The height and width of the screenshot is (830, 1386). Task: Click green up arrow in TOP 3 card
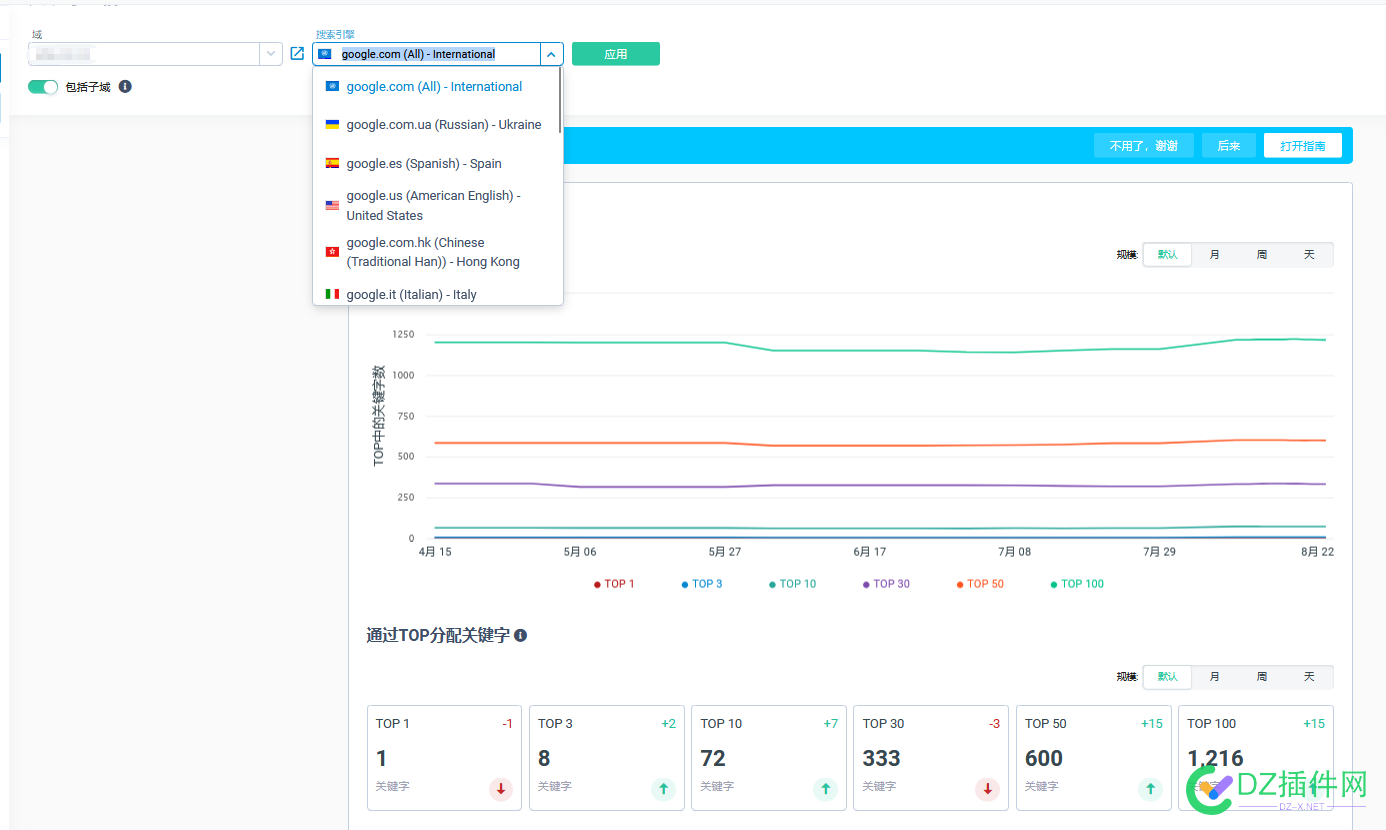(663, 789)
